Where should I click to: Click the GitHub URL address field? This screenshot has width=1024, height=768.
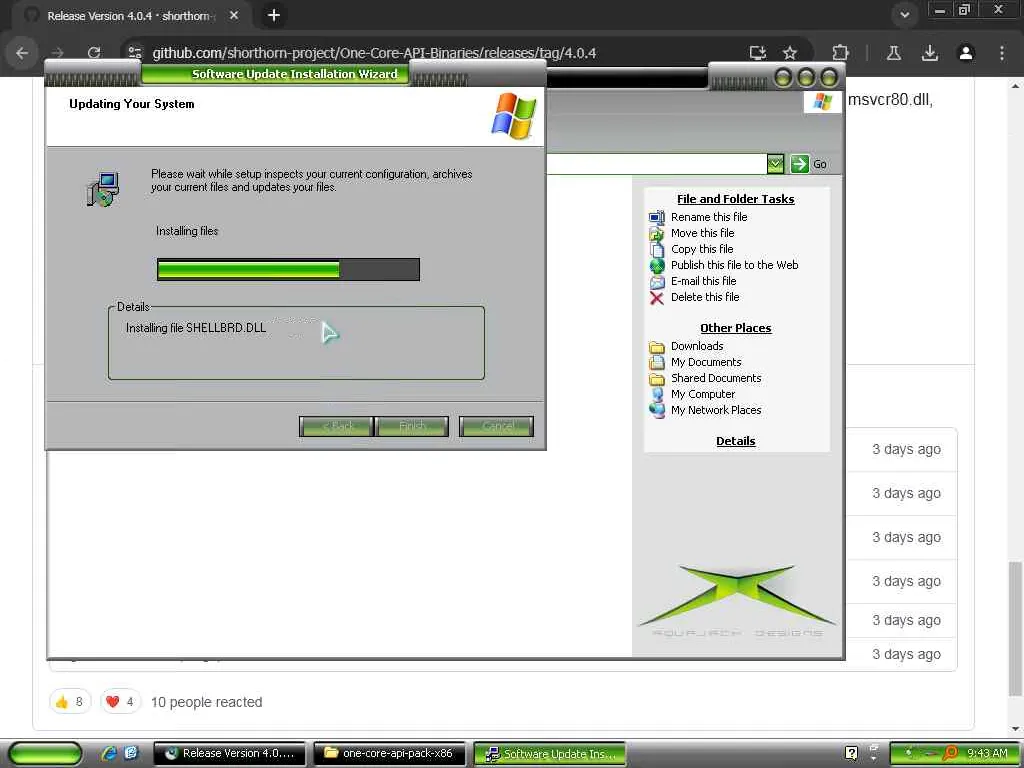374,53
